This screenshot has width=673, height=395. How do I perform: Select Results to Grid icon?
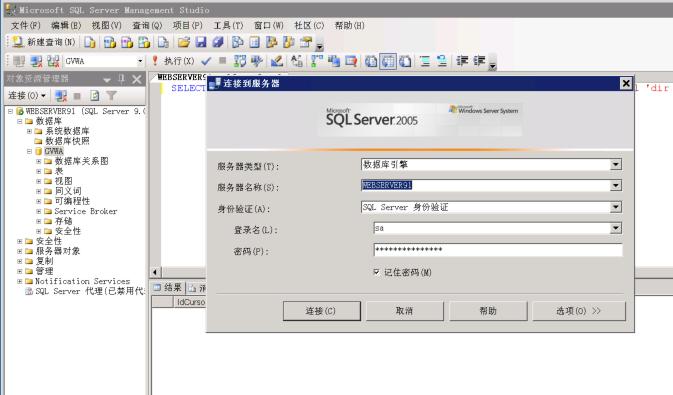[x=388, y=61]
